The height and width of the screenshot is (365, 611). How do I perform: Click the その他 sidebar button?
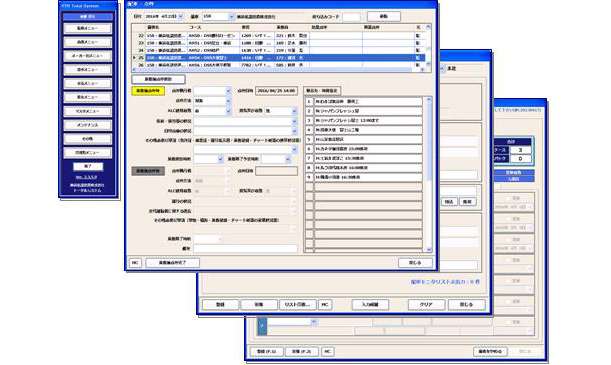(88, 139)
